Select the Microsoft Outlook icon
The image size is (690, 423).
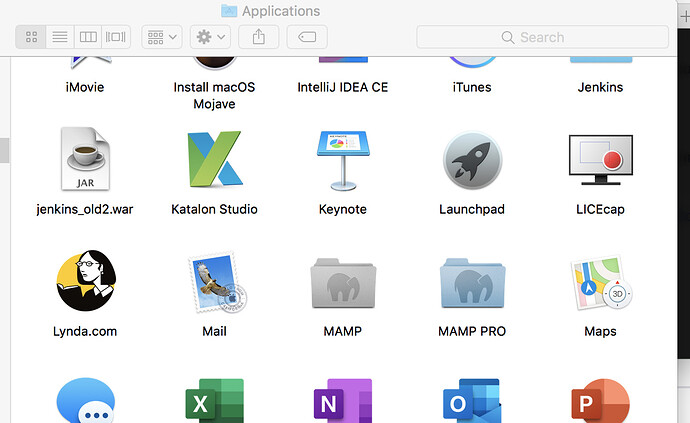(472, 401)
